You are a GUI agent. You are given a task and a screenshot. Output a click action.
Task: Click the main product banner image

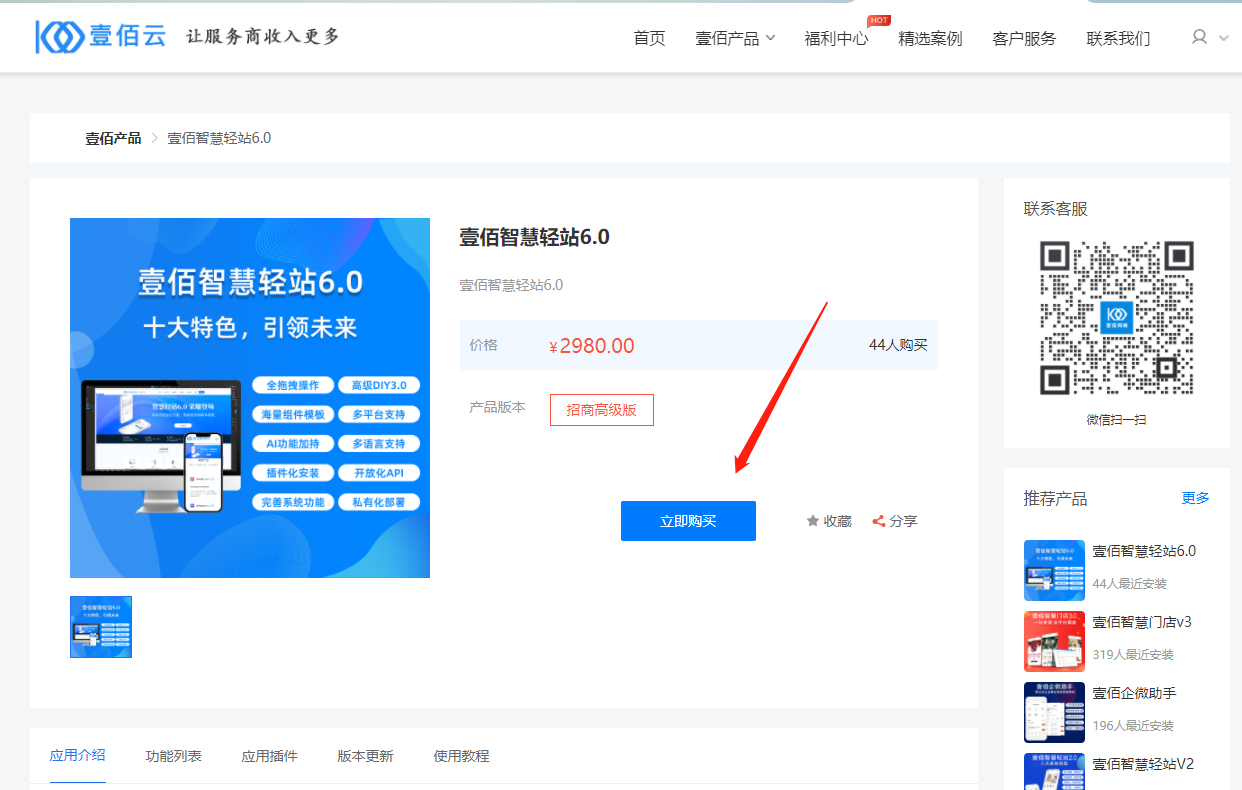[250, 398]
